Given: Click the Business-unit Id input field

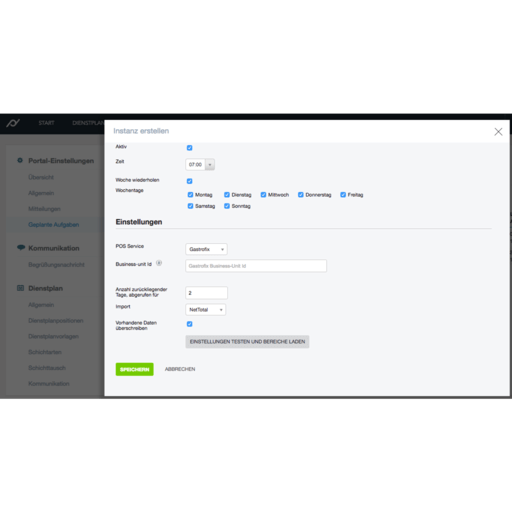Looking at the screenshot, I should click(256, 266).
